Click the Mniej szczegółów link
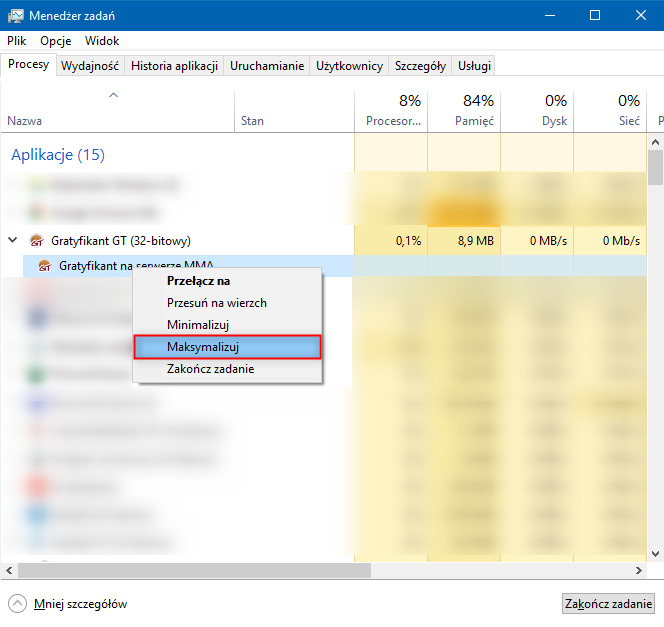 (80, 604)
